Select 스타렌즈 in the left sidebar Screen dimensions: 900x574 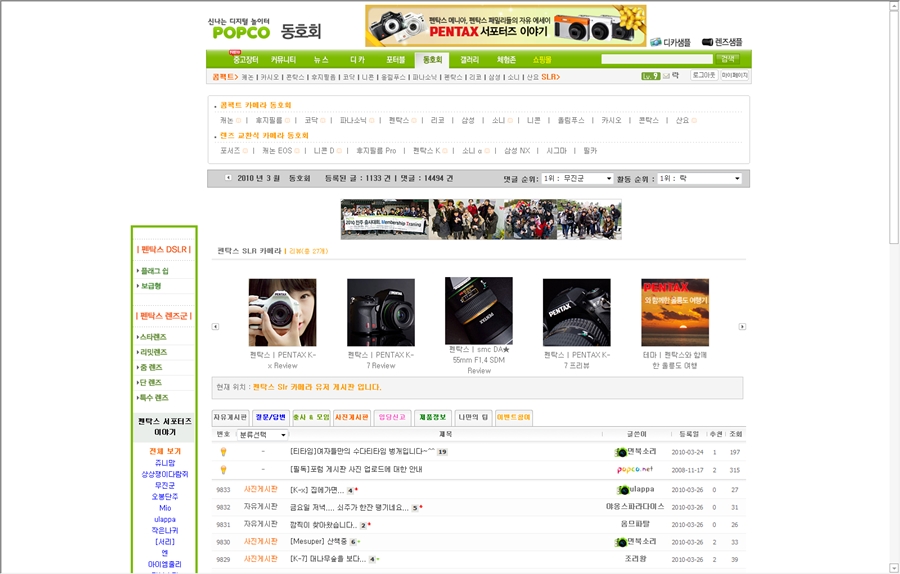coord(153,337)
